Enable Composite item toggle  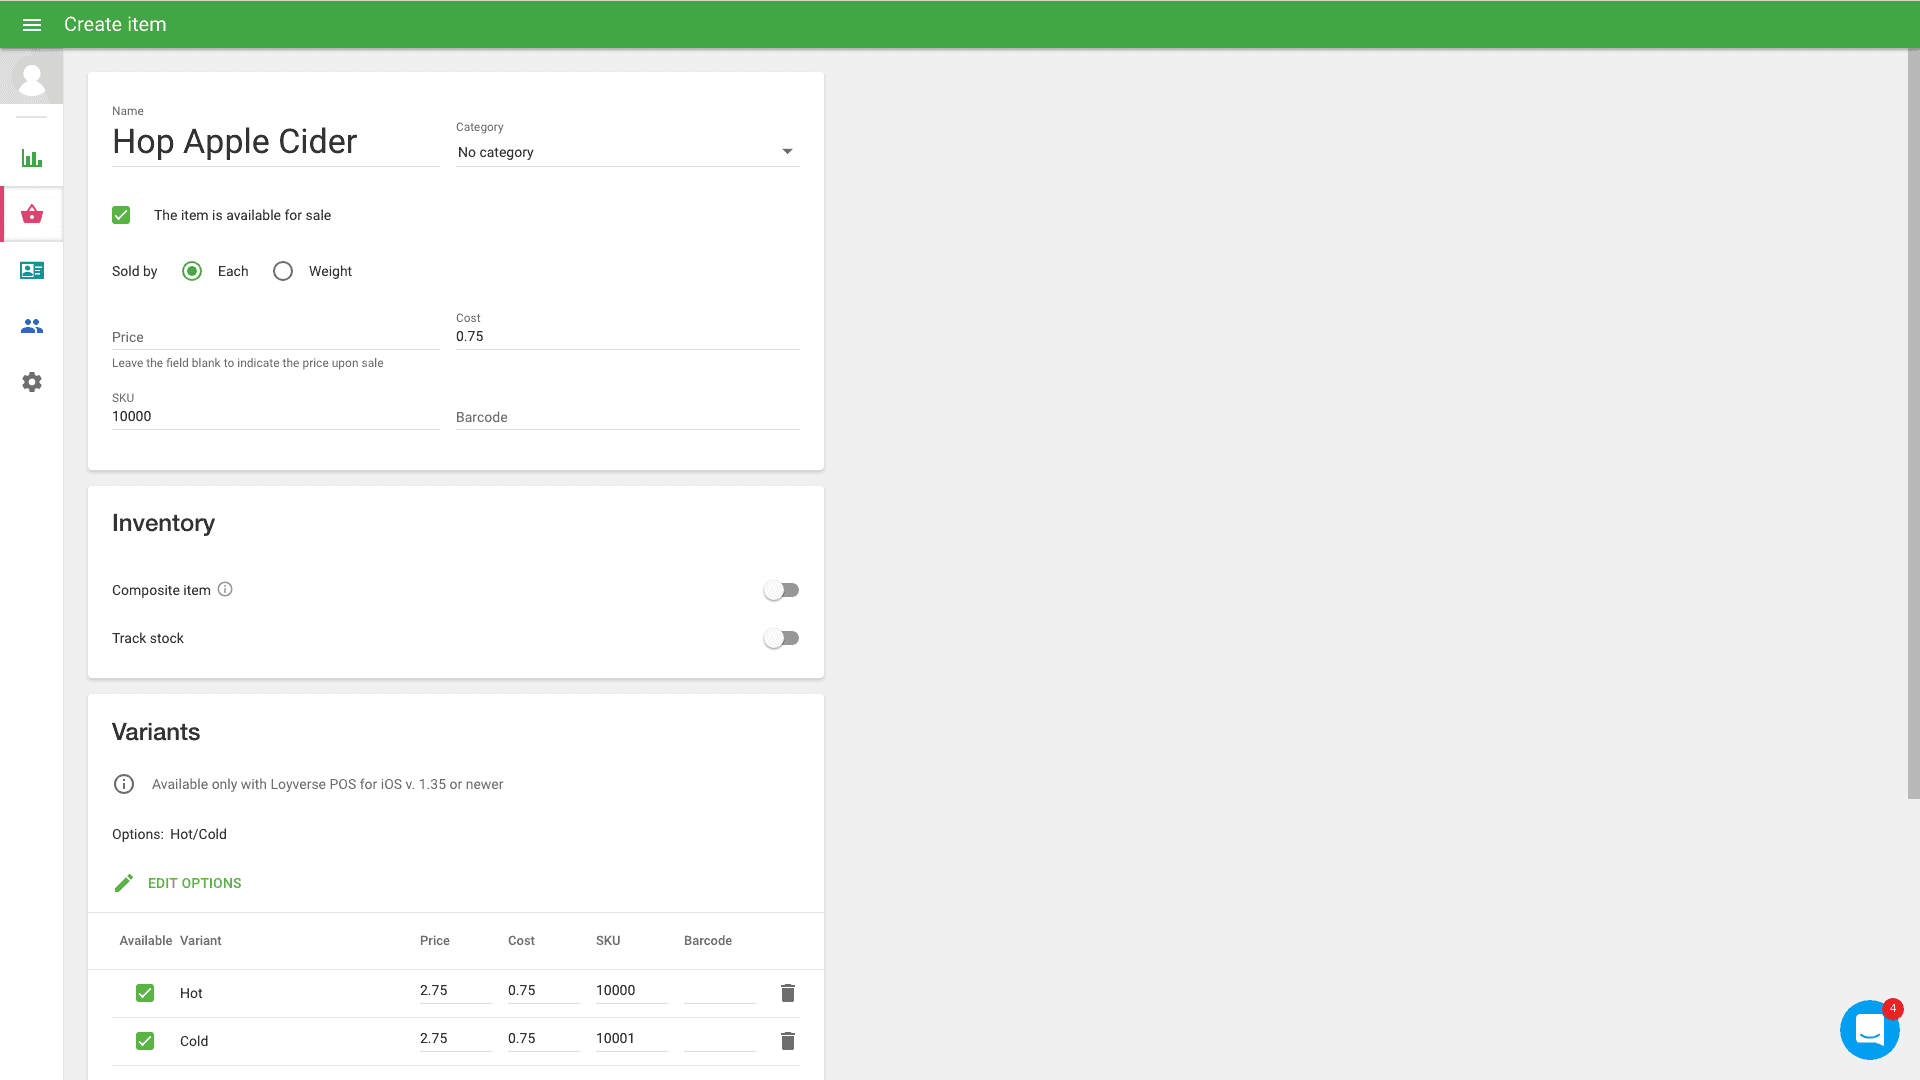(x=781, y=590)
